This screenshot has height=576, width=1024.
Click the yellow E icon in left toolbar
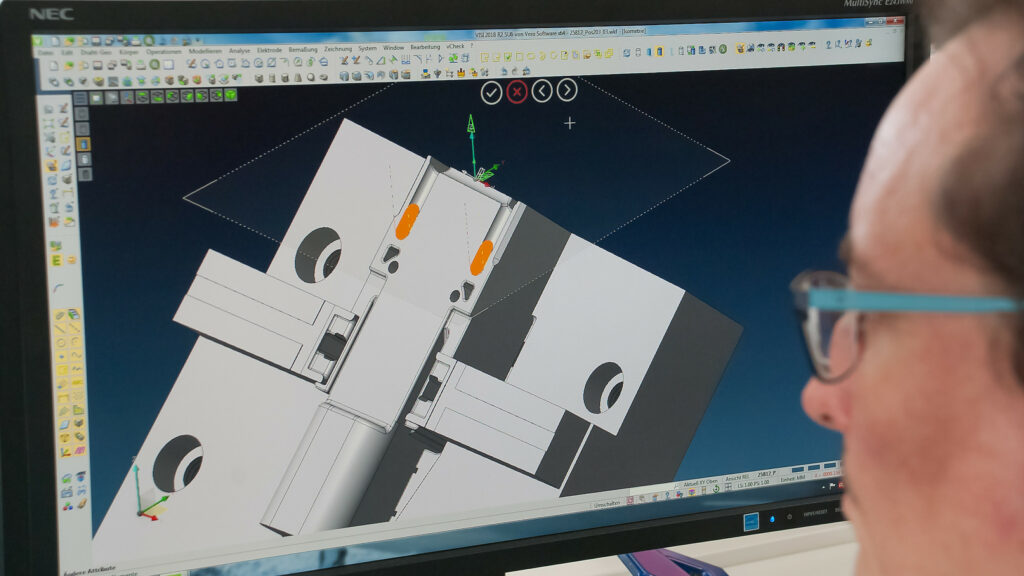tap(56, 261)
